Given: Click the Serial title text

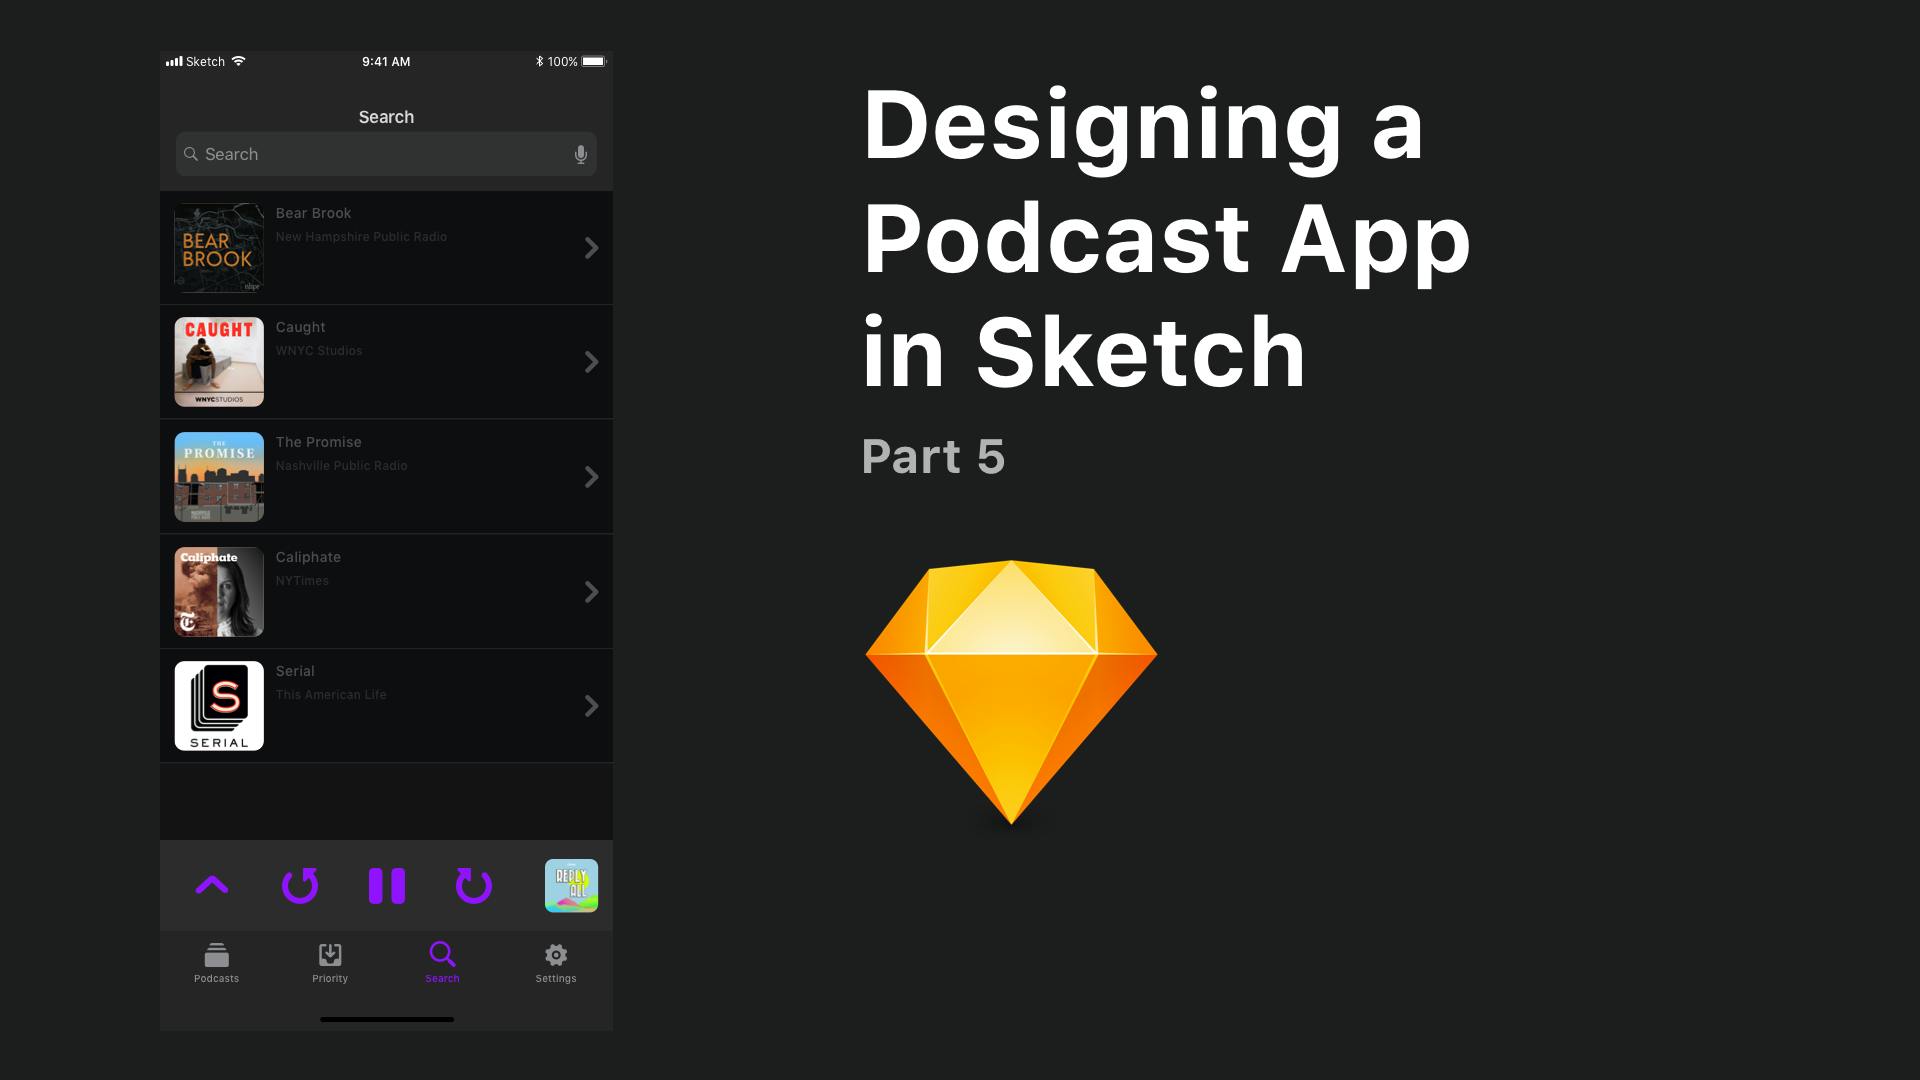Looking at the screenshot, I should click(295, 671).
